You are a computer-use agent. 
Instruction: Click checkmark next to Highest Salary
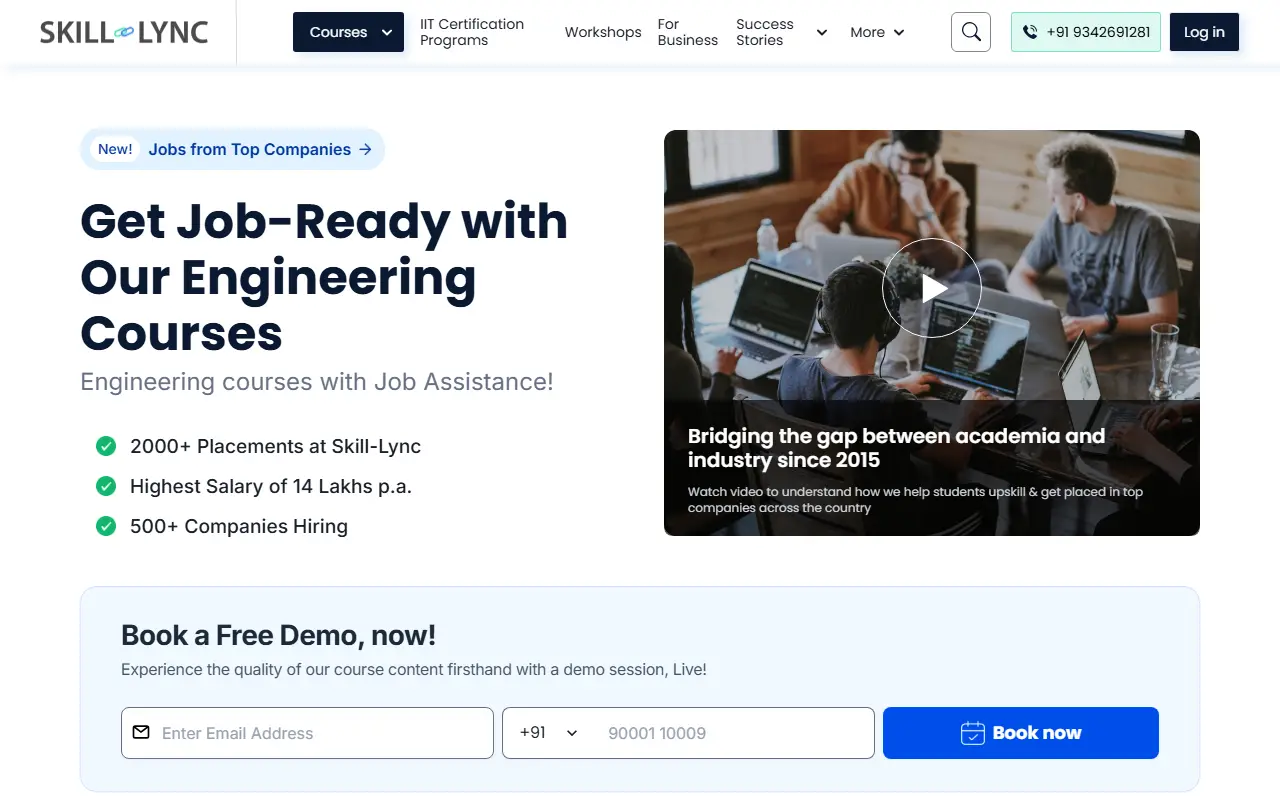click(x=106, y=486)
